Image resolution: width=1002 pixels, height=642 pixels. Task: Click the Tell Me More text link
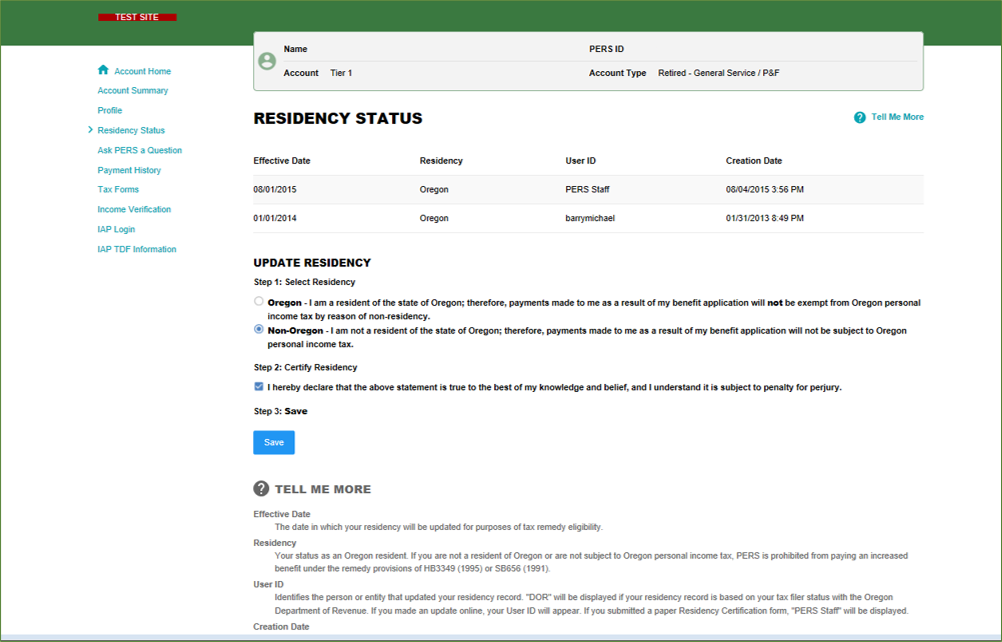tap(897, 117)
